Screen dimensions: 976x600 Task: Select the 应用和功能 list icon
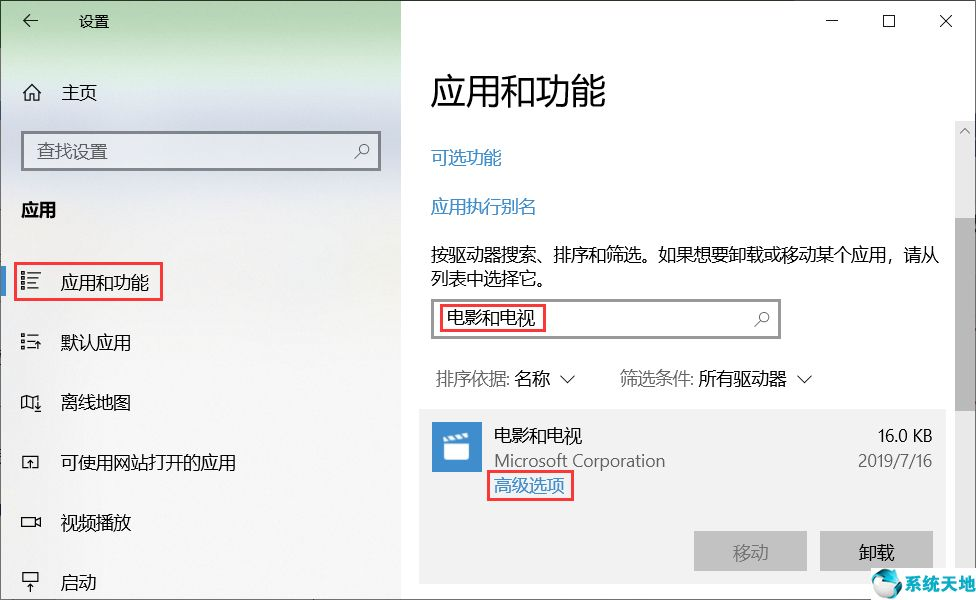[x=30, y=281]
